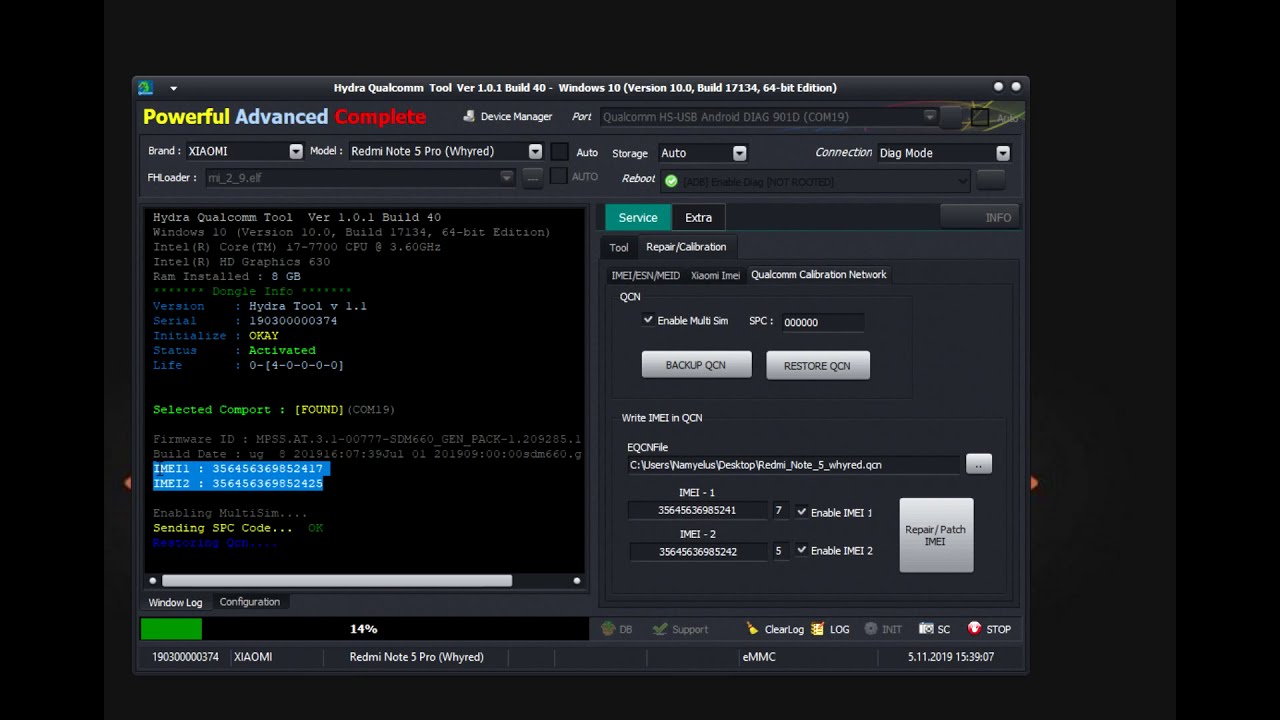Click the INIT icon
This screenshot has height=720, width=1280.
871,629
